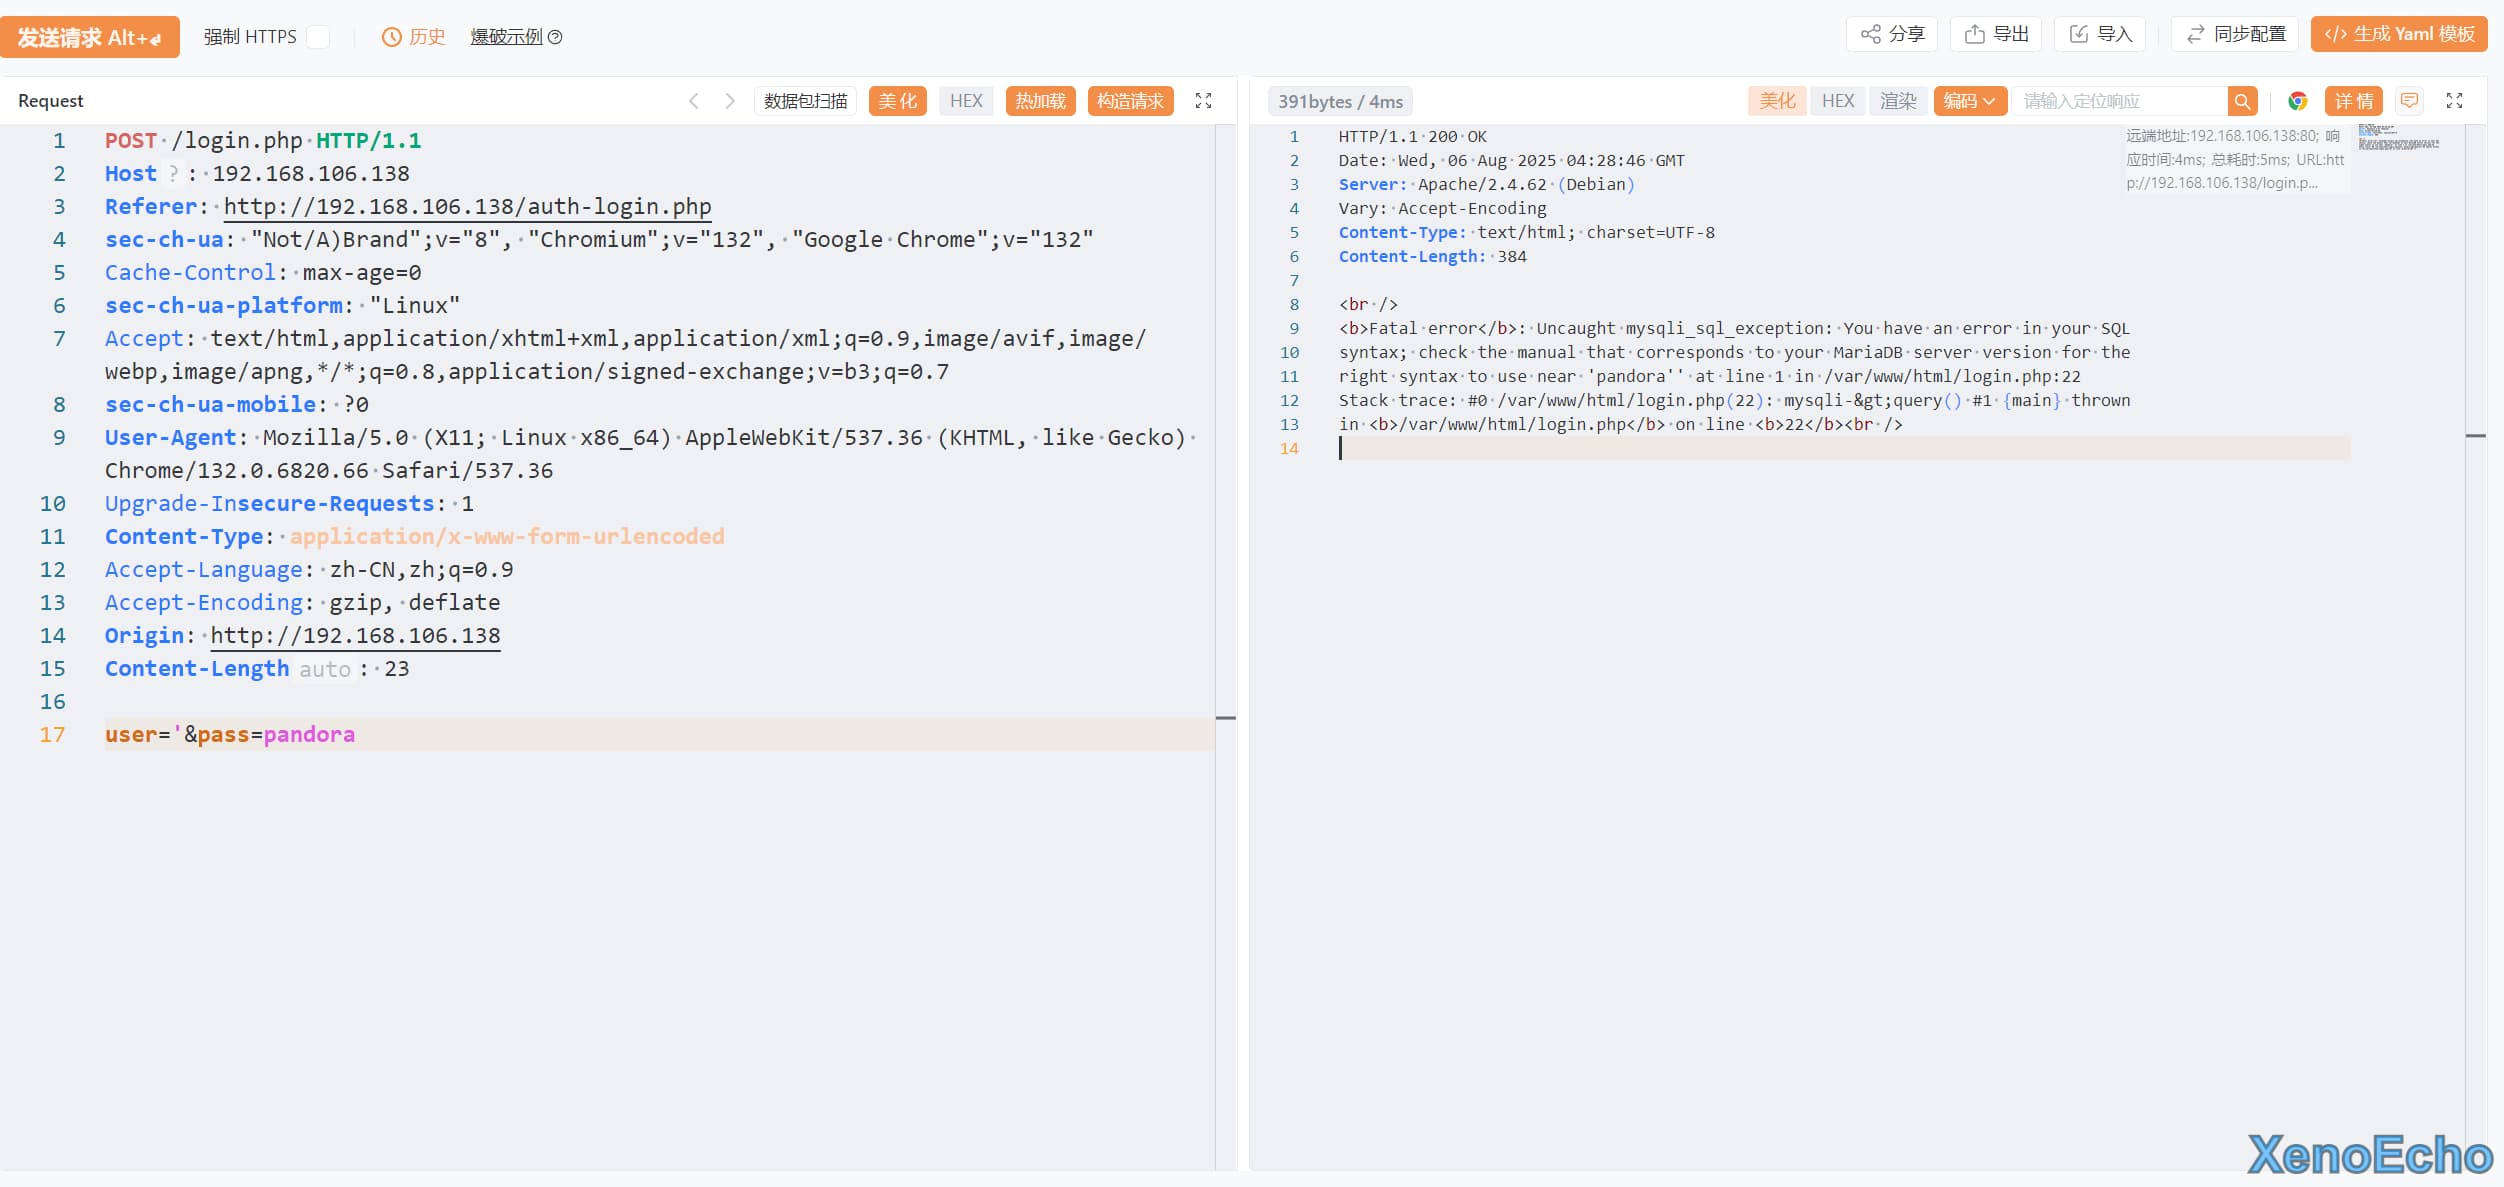This screenshot has height=1187, width=2504.
Task: Toggle response 美化 beautify mode
Action: pyautogui.click(x=1777, y=101)
